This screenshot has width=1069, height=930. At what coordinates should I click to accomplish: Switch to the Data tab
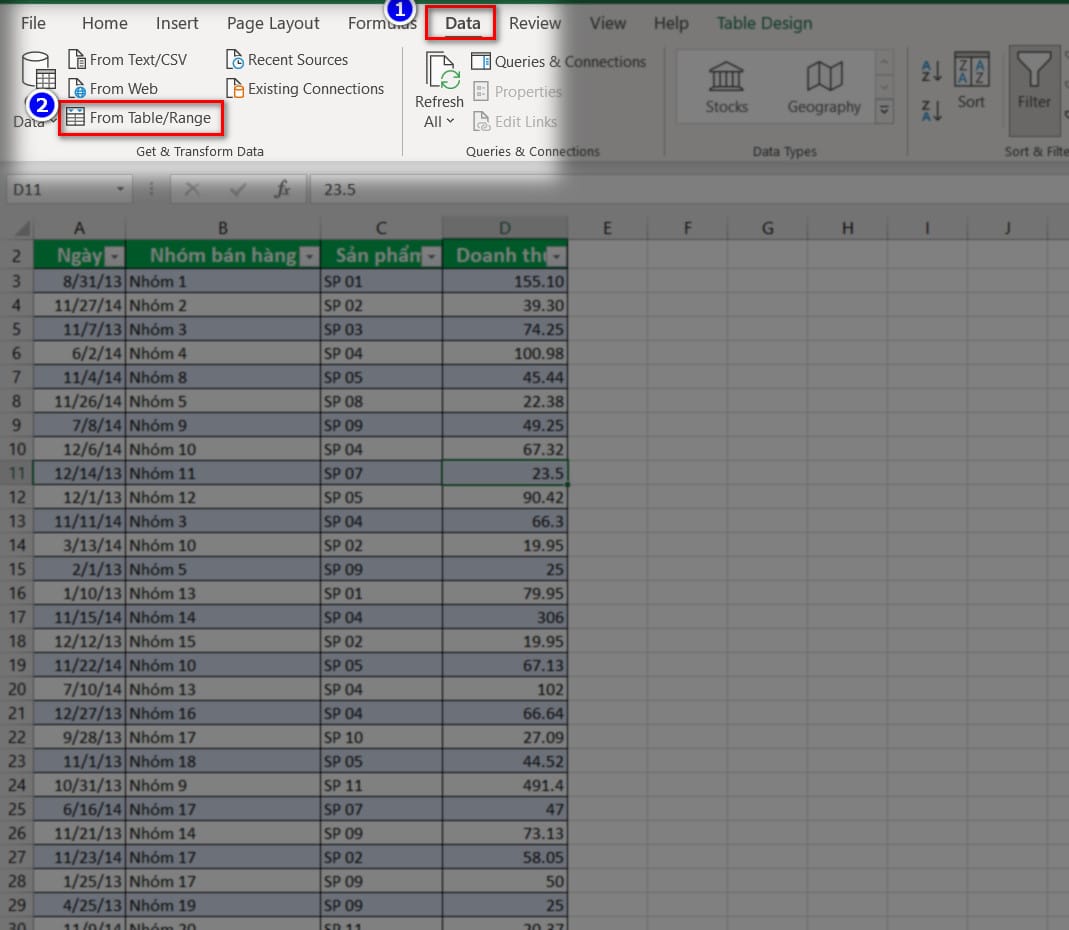click(x=462, y=23)
